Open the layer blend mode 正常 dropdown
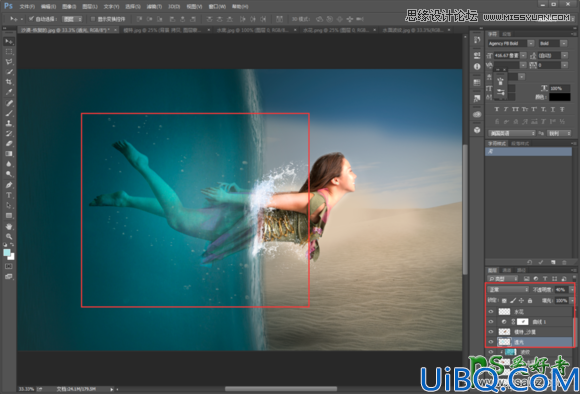 click(509, 289)
